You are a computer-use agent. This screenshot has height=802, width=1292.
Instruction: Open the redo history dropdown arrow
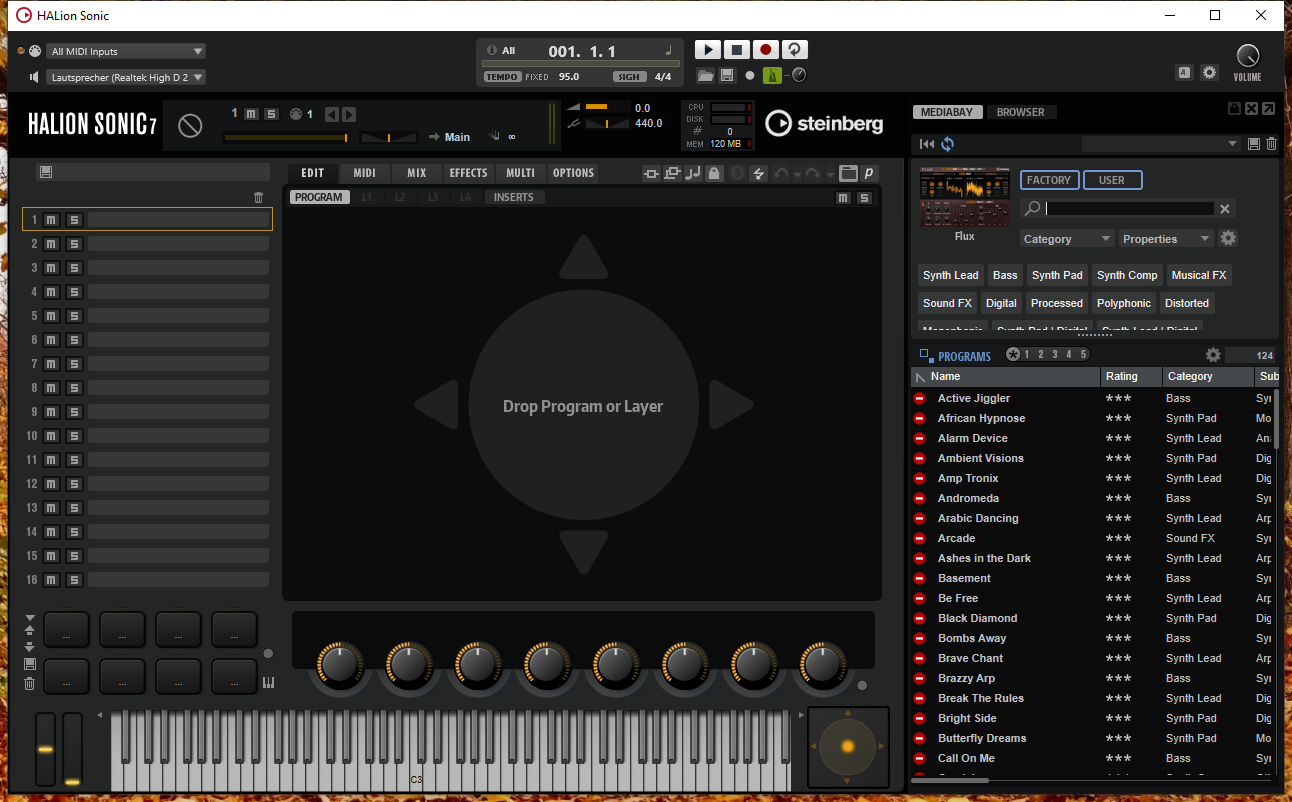tap(831, 175)
